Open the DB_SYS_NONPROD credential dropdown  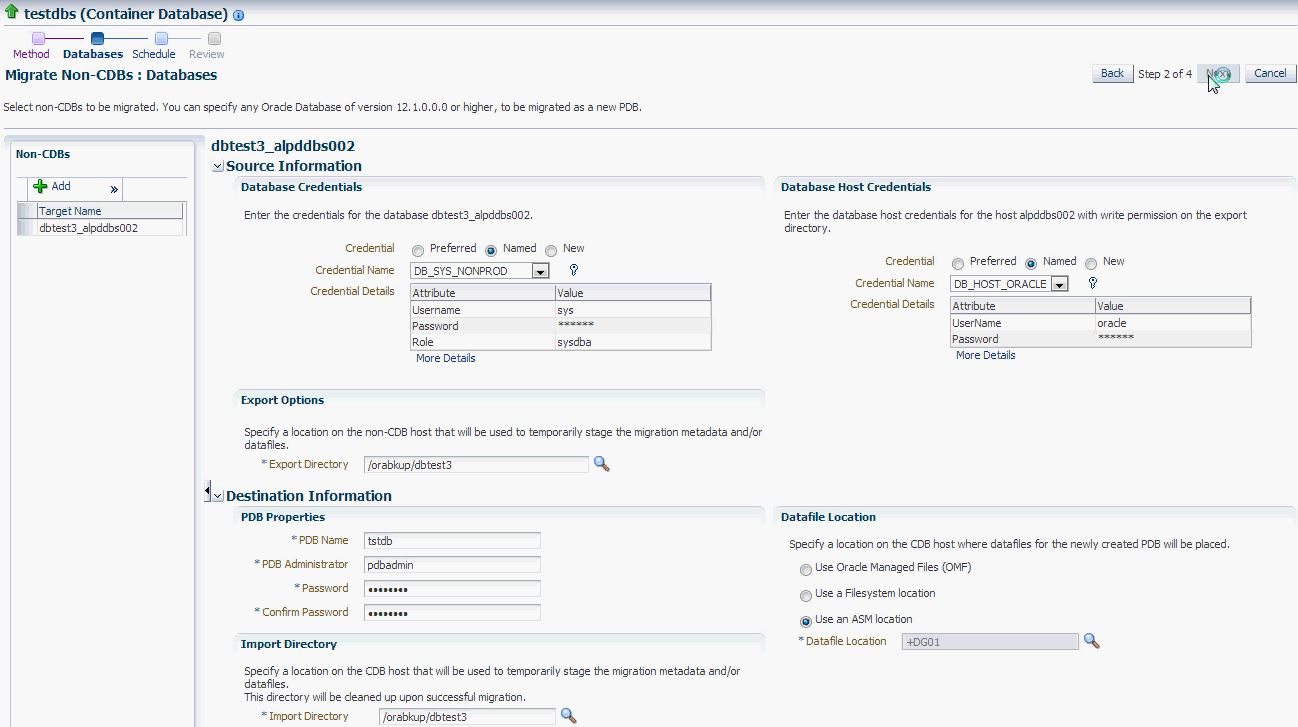538,270
